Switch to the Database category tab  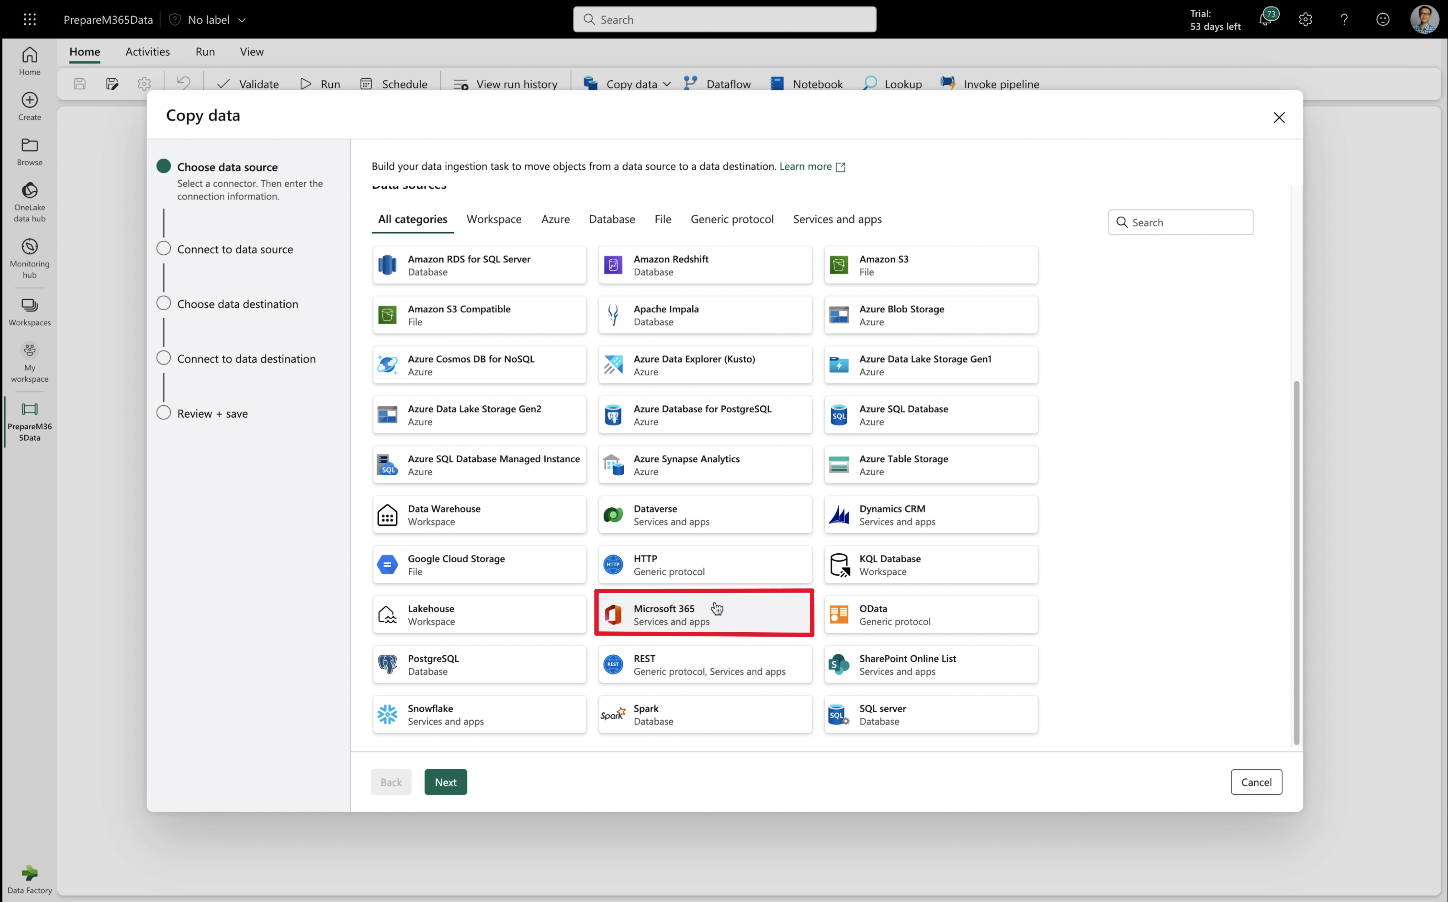pyautogui.click(x=612, y=219)
